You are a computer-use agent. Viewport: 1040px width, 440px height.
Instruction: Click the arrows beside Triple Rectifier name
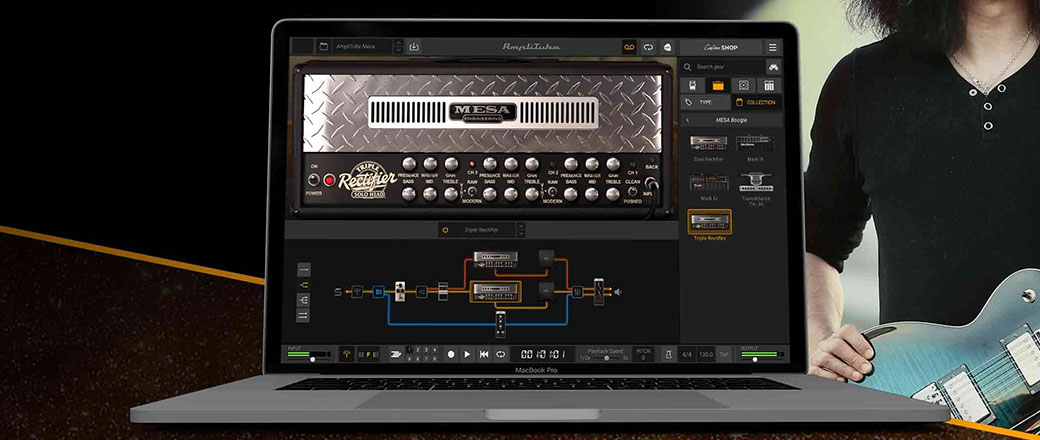[x=521, y=230]
